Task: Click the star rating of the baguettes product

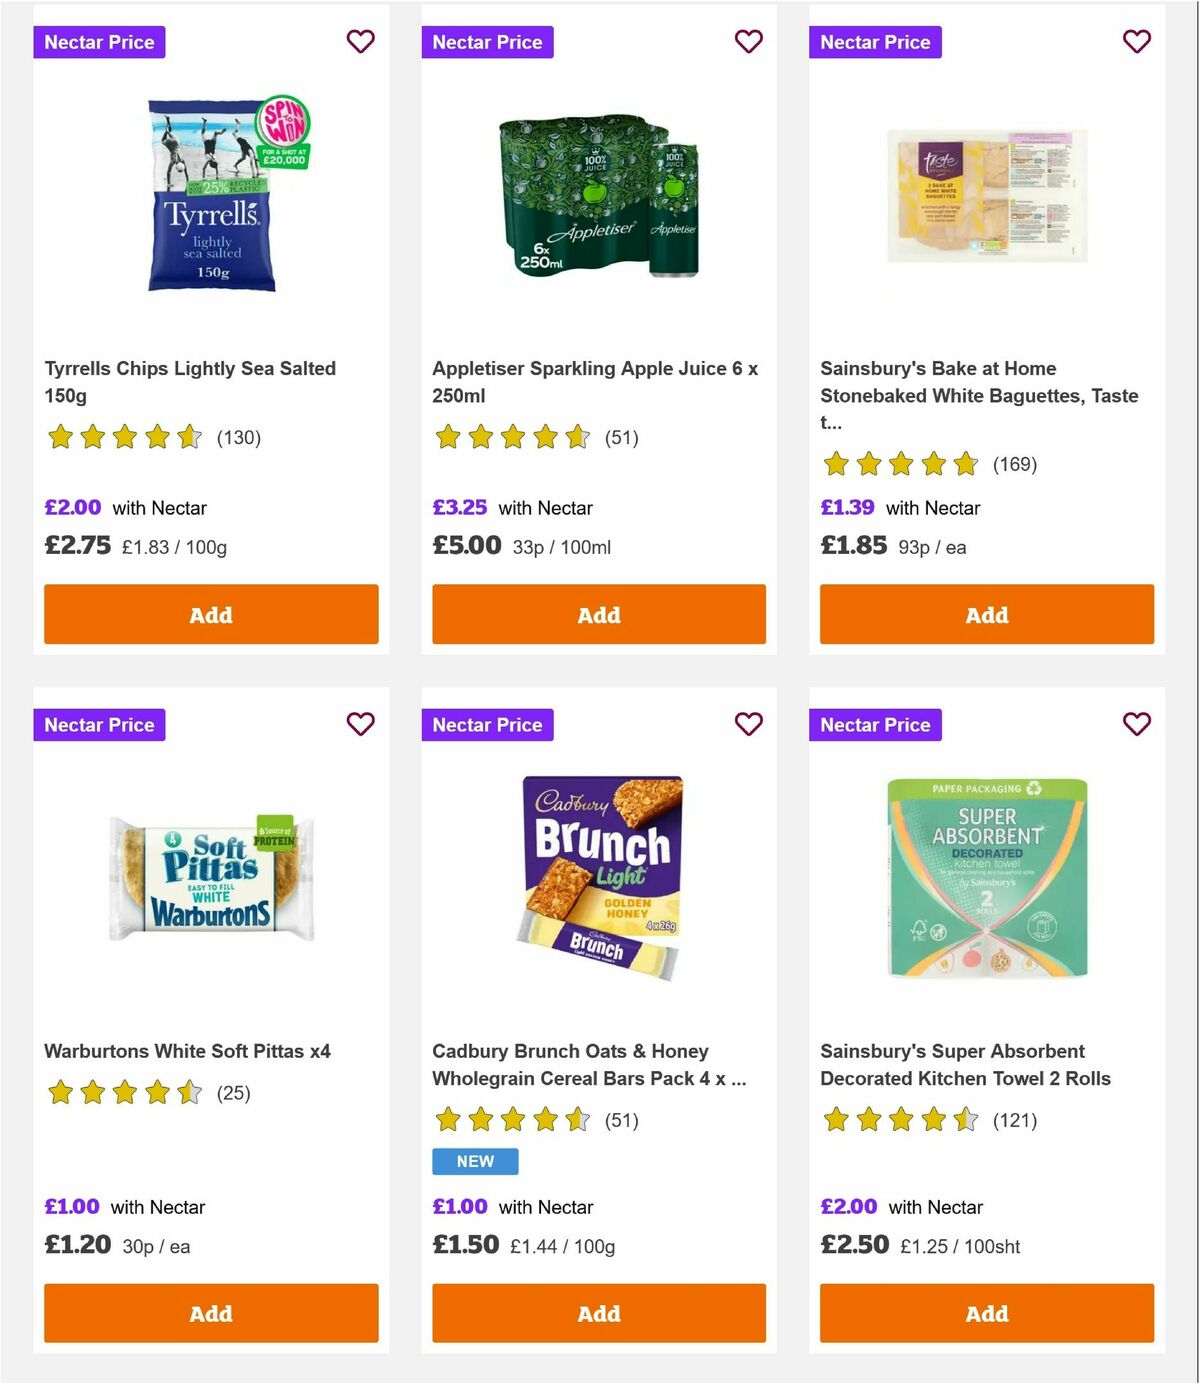Action: (x=898, y=464)
